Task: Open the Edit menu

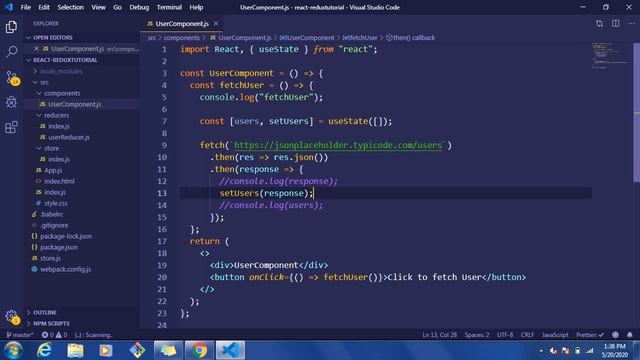Action: 44,7
